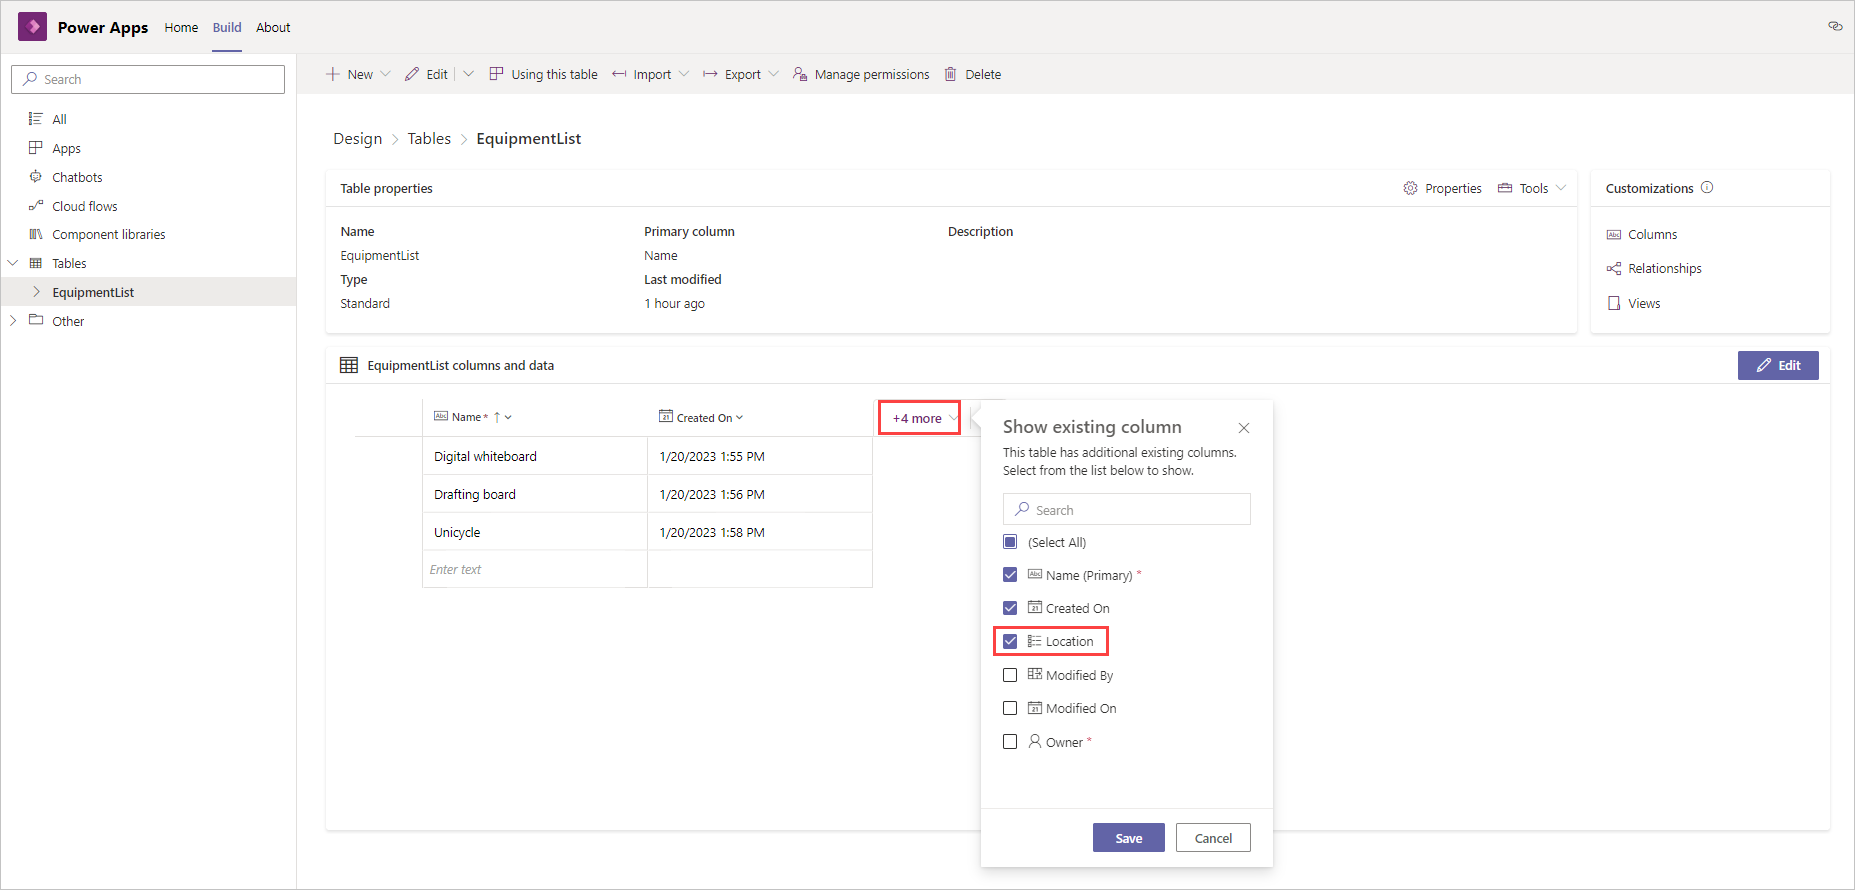Open the About tab
Image resolution: width=1855 pixels, height=890 pixels.
coord(273,27)
